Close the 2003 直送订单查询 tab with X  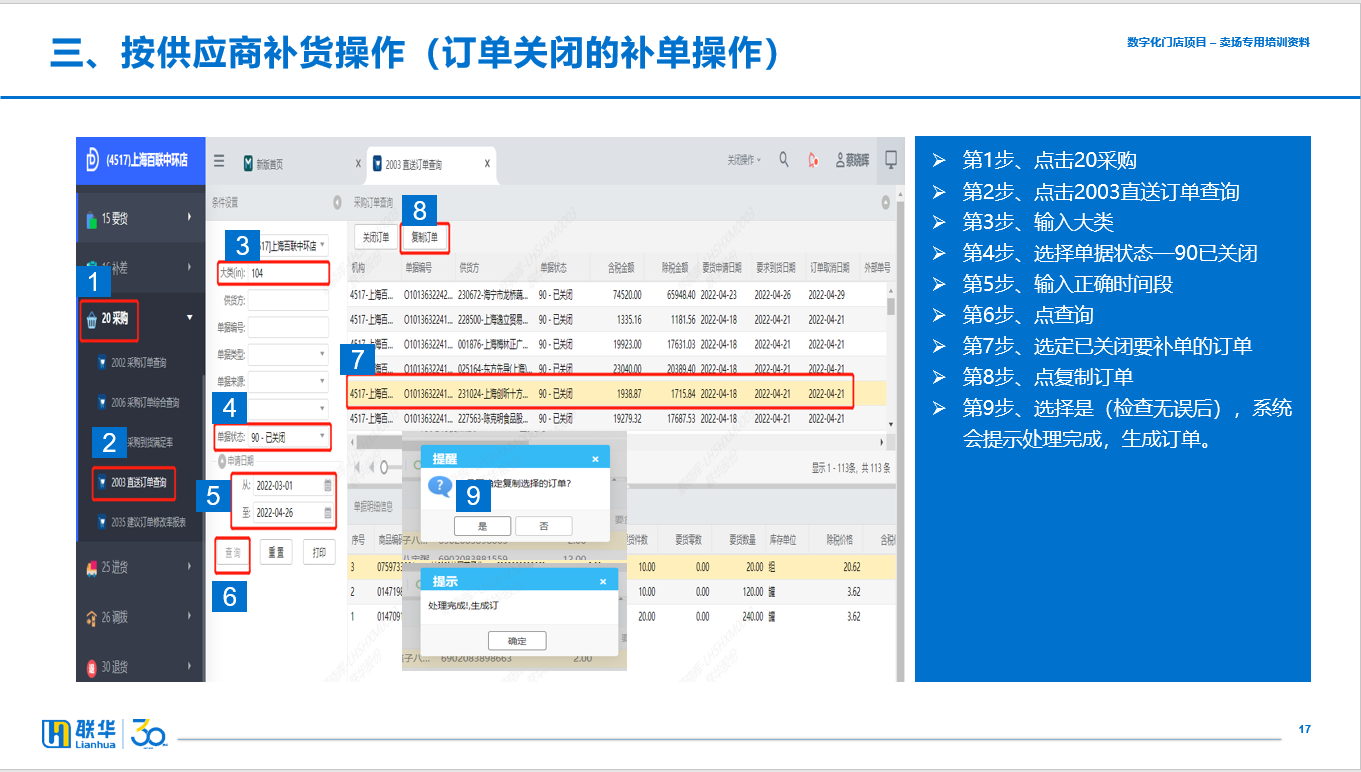pos(487,163)
